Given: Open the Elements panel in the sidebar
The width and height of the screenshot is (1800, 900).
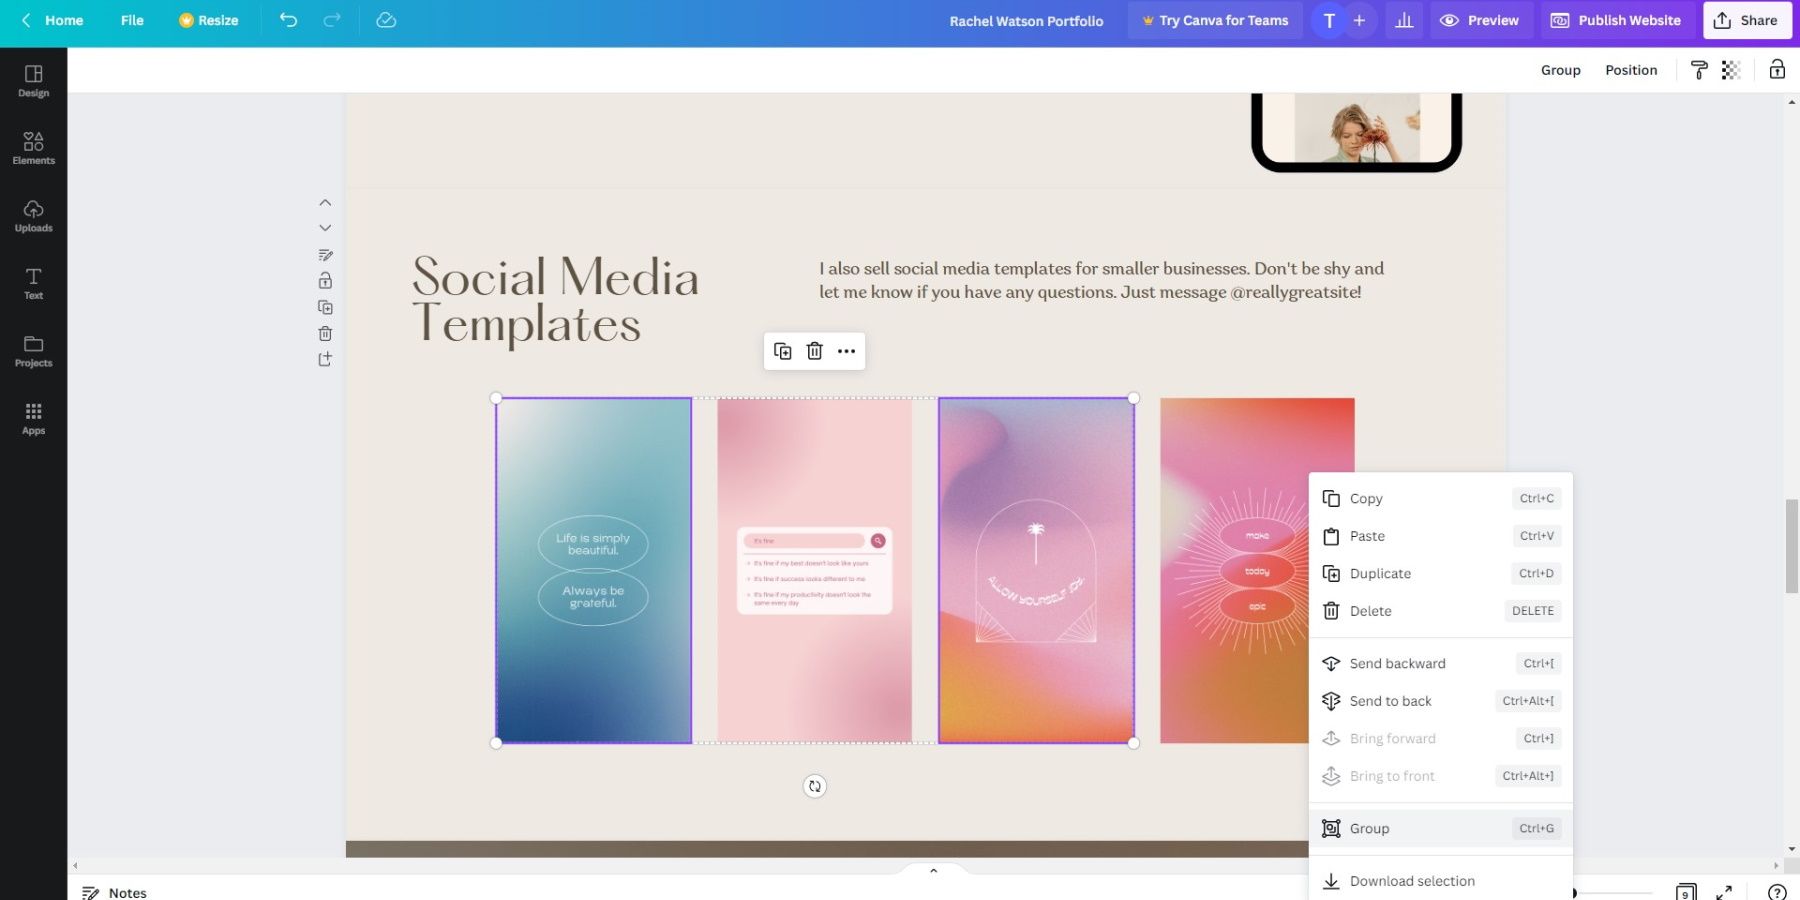Looking at the screenshot, I should coord(33,147).
